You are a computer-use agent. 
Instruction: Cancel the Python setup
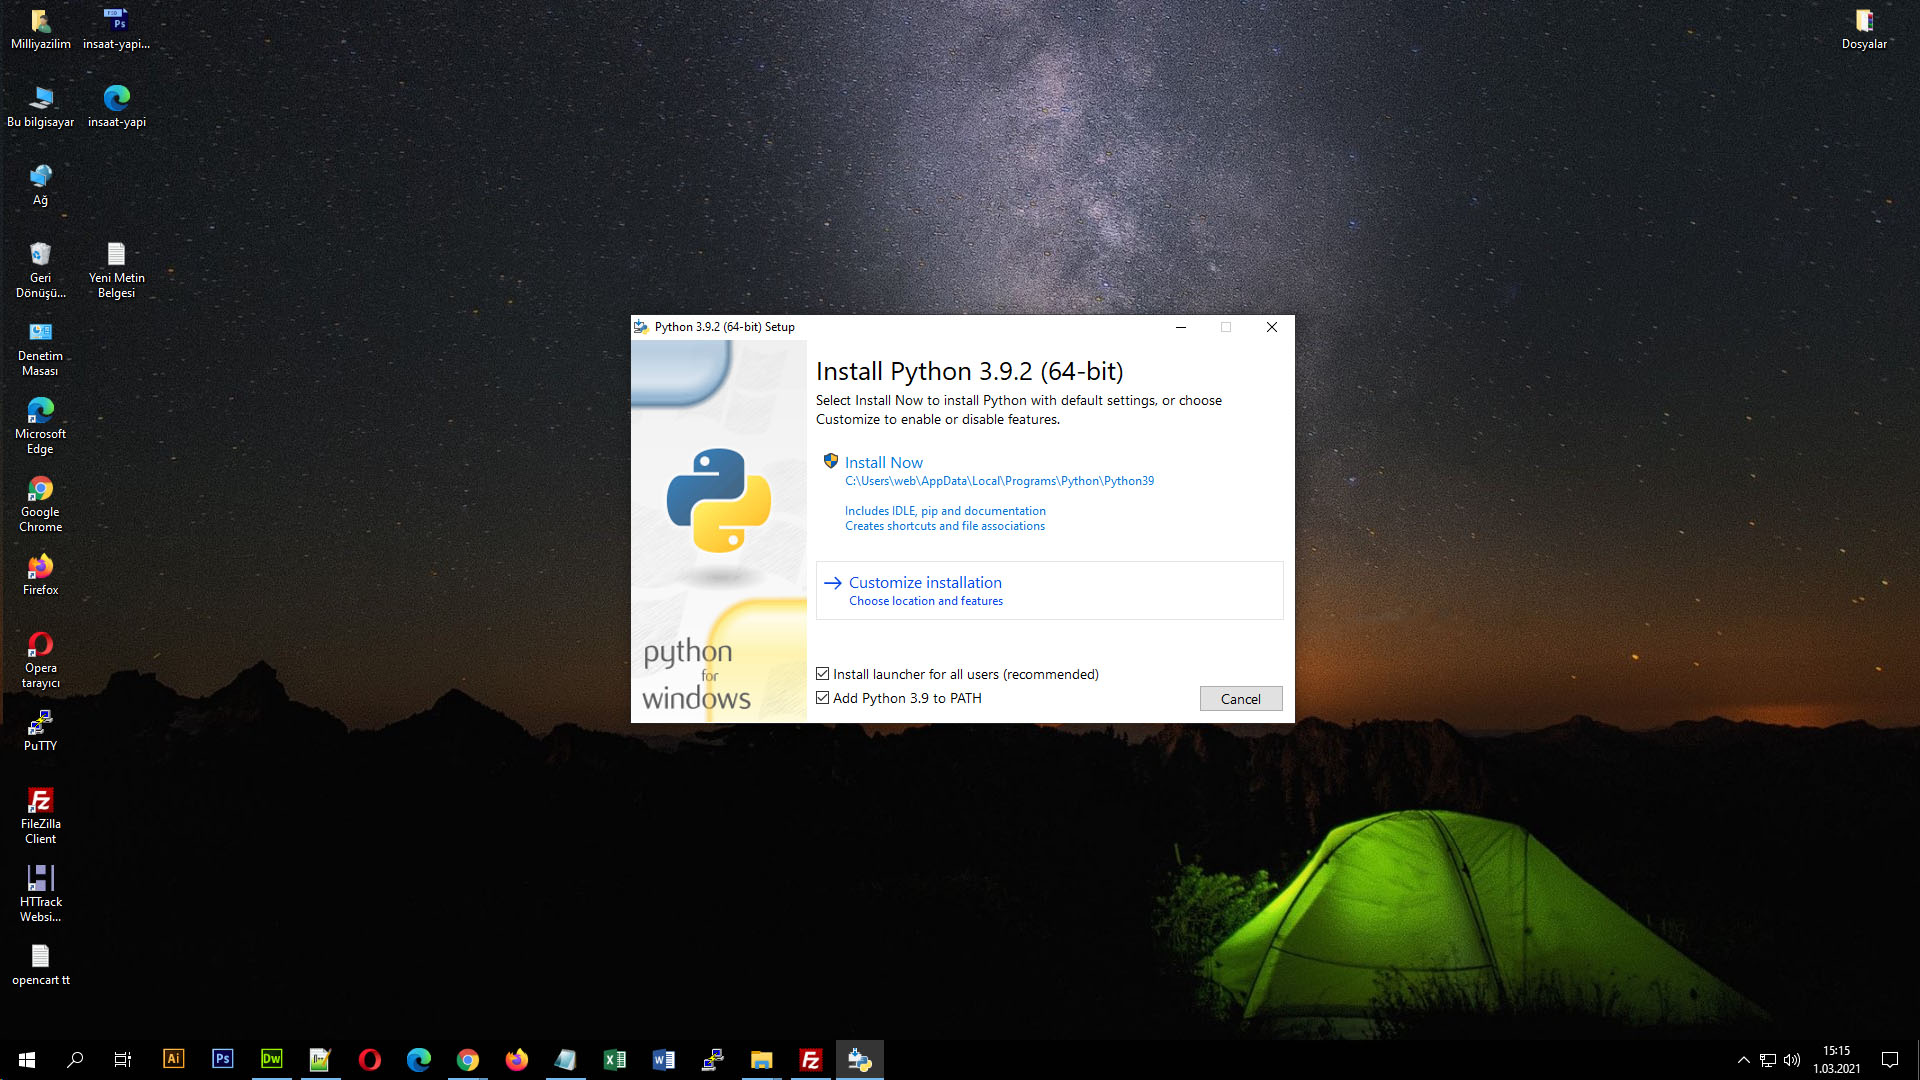click(1240, 699)
